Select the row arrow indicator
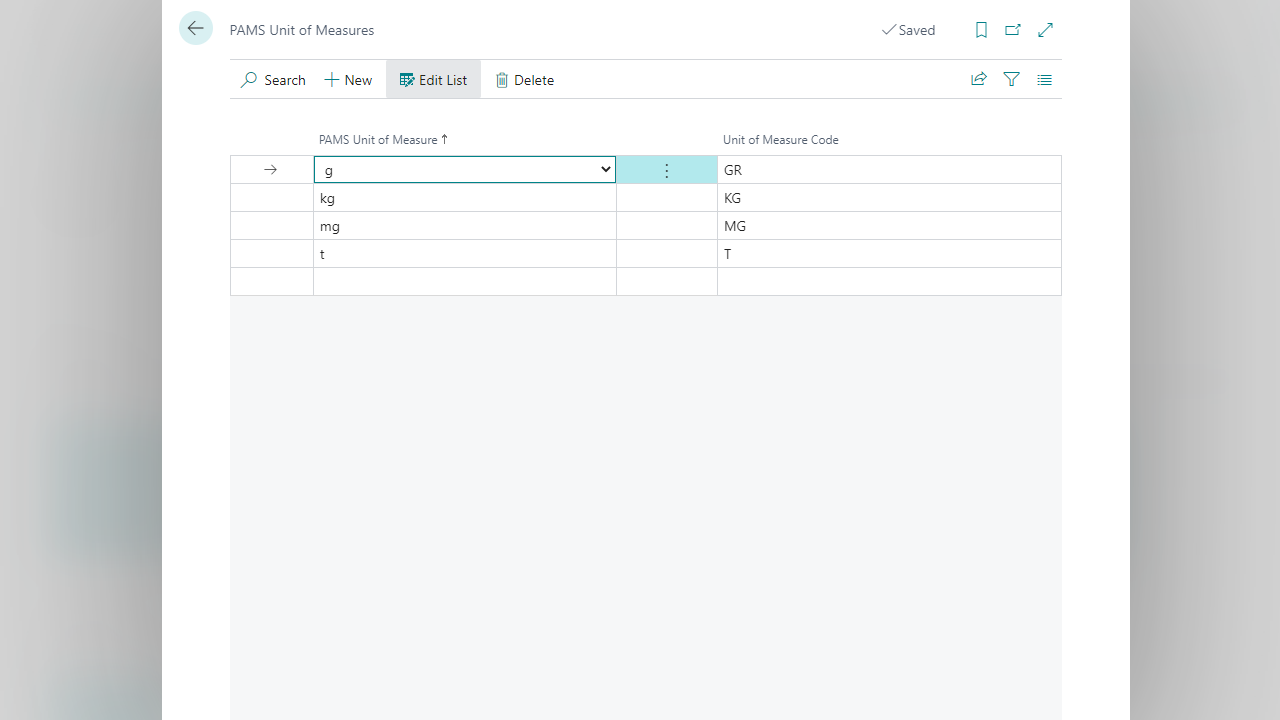This screenshot has height=720, width=1280. pos(270,170)
